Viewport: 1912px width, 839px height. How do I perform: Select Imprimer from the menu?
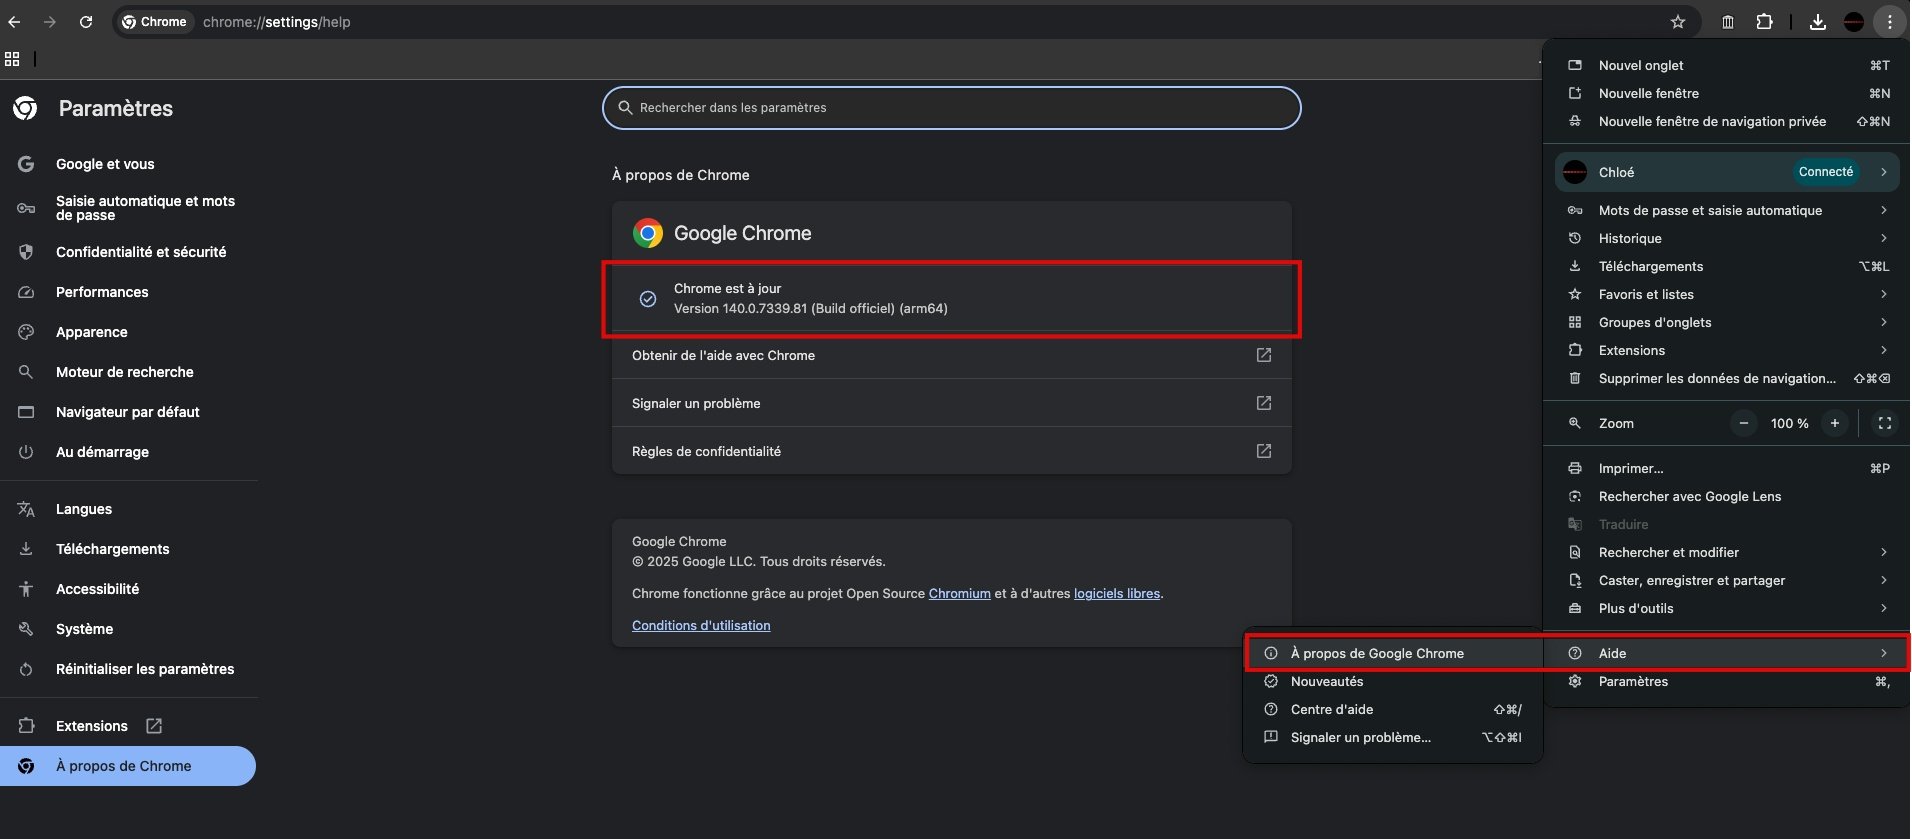click(x=1727, y=468)
